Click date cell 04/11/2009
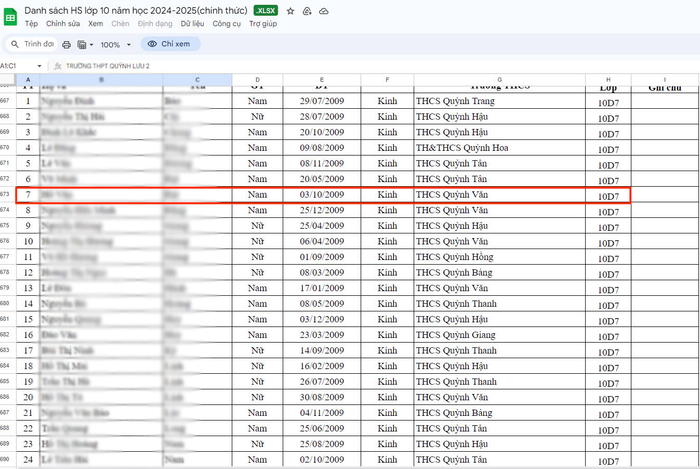Viewport: 700px width, 469px height. [322, 413]
